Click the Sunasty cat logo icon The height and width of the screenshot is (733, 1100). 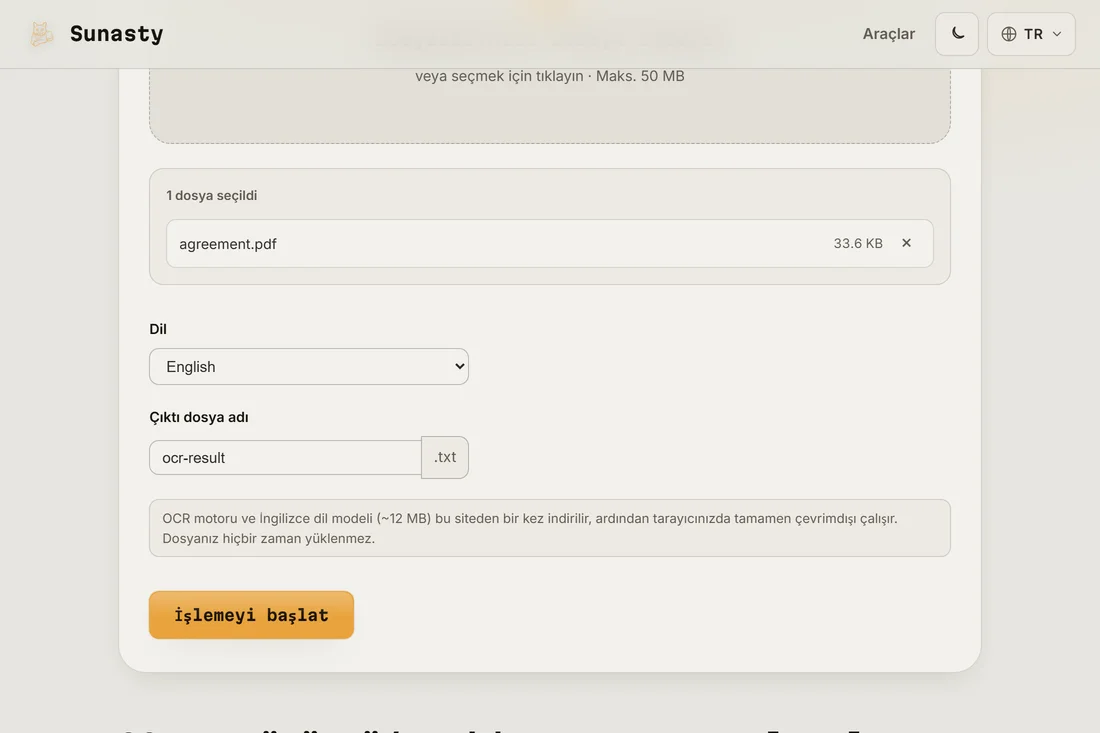41,34
